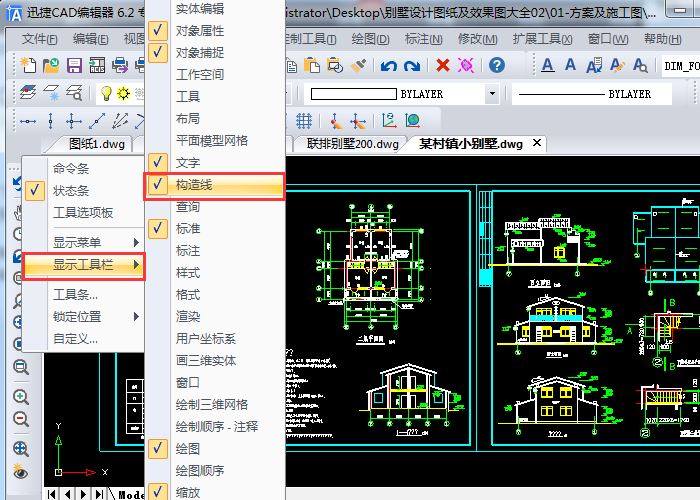Click the New drawing icon
The image size is (700, 500).
point(28,65)
